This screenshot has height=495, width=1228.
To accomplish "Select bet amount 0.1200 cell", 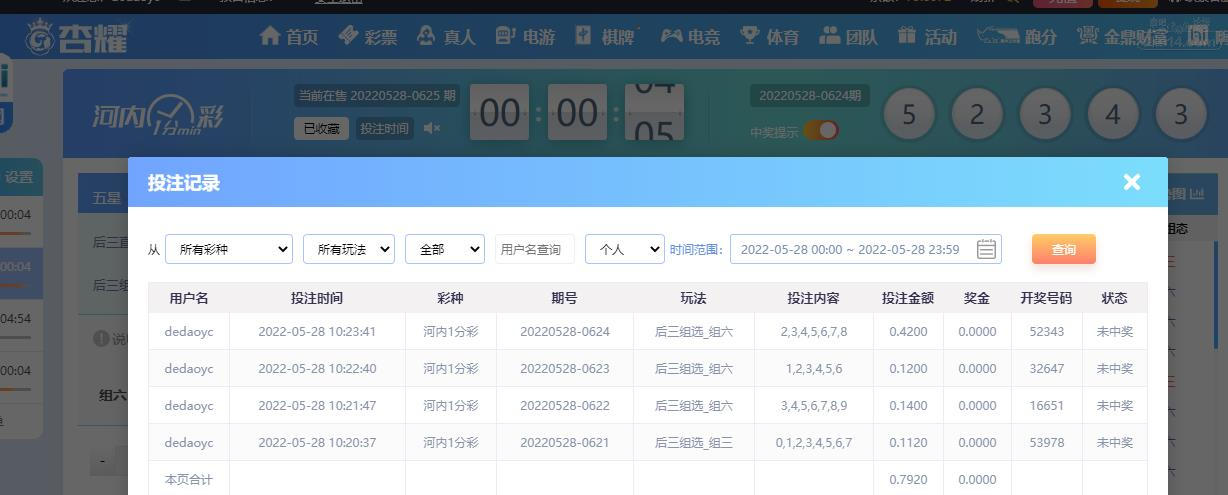I will pos(908,368).
